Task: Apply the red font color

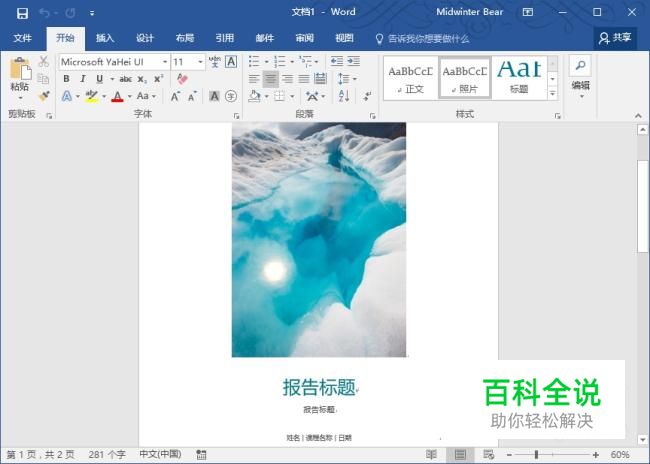Action: click(x=118, y=97)
